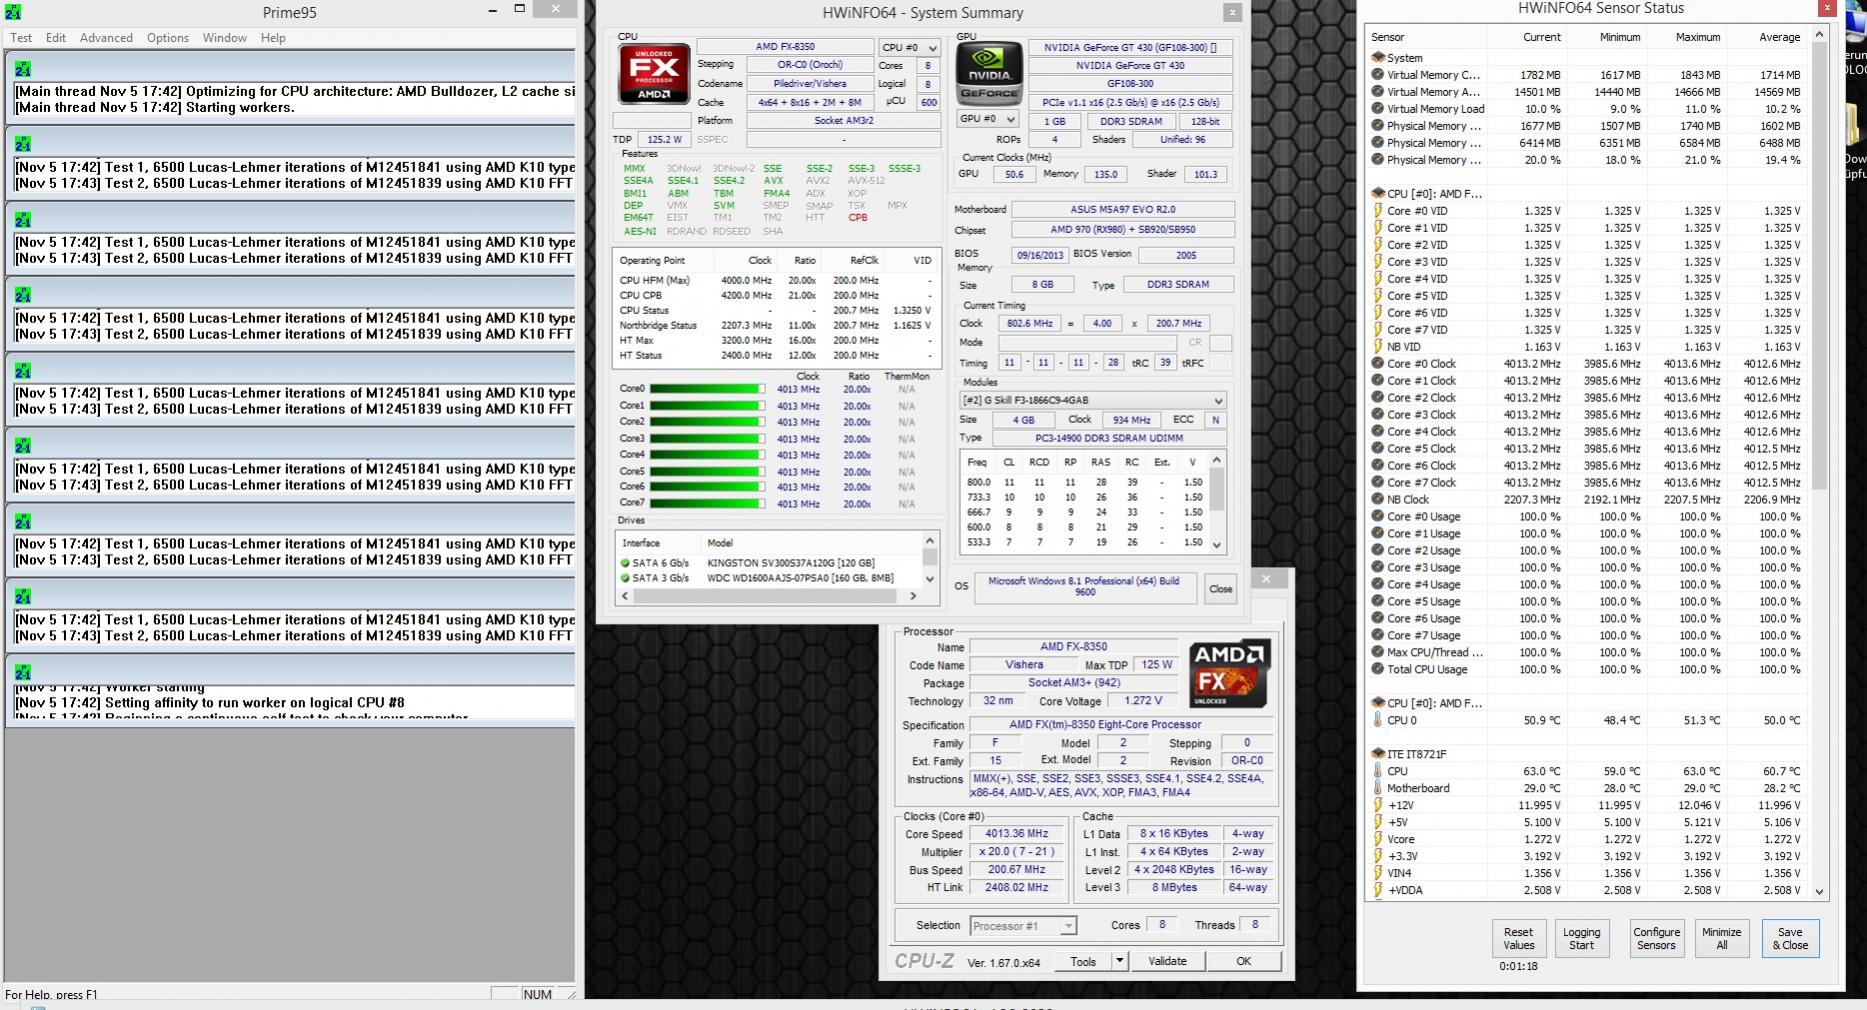Open the Help menu in Prime95

(x=273, y=38)
